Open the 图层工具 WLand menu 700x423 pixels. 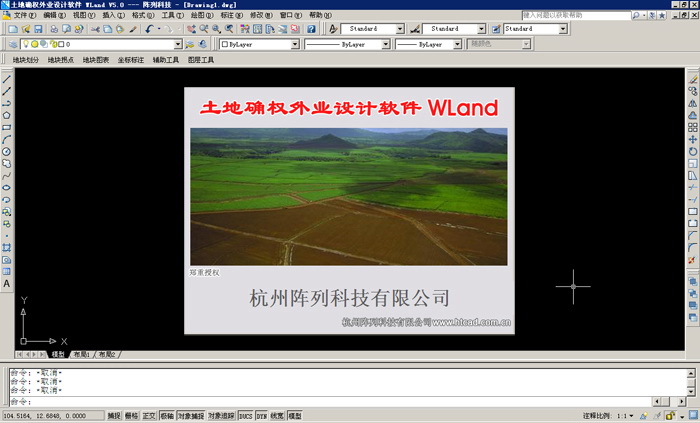pyautogui.click(x=201, y=60)
